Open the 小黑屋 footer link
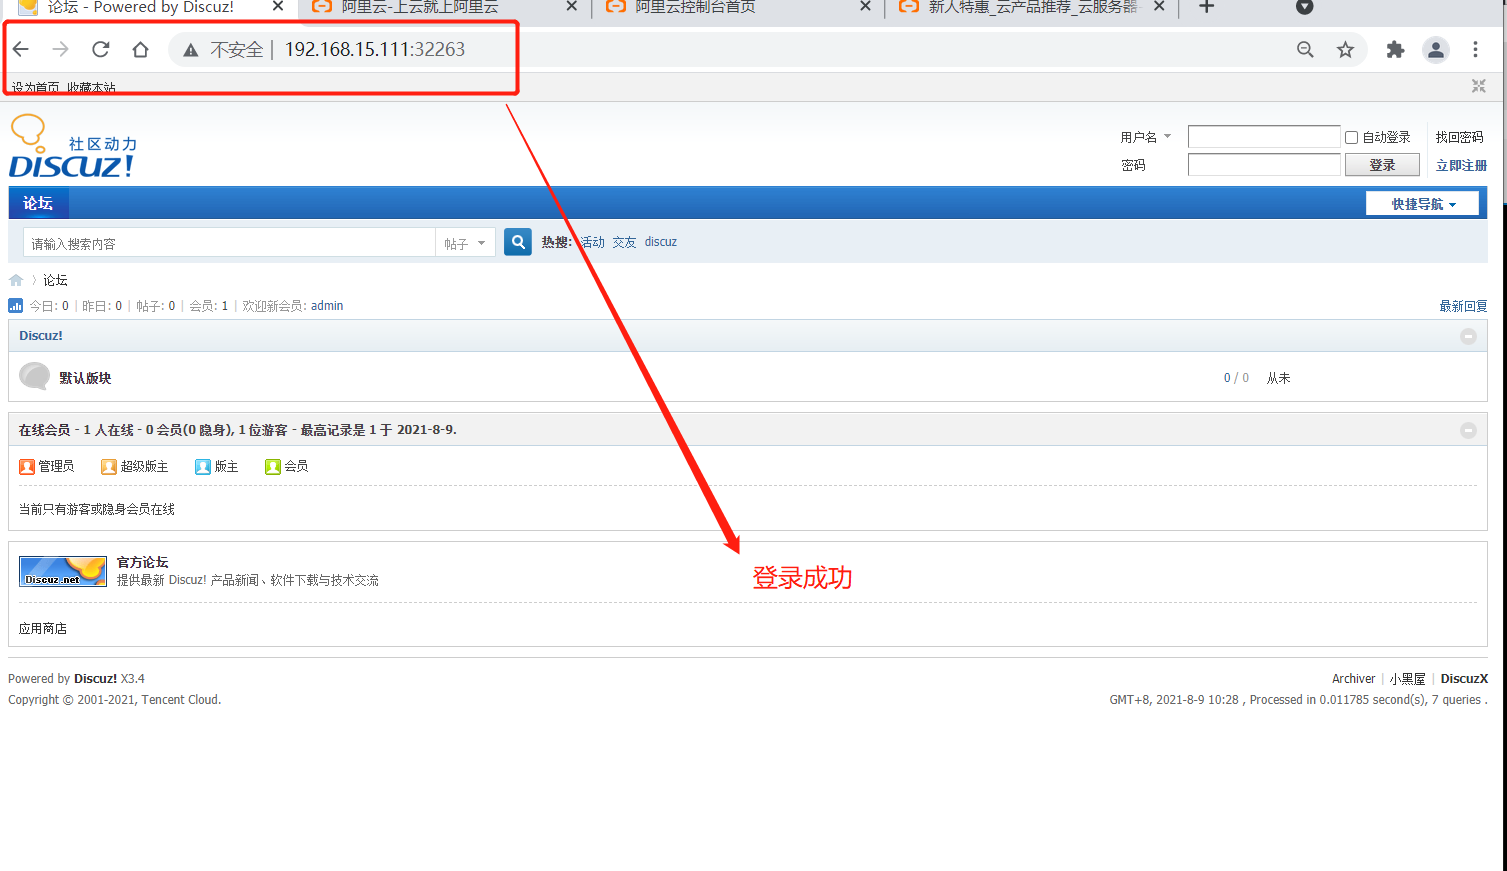The image size is (1507, 871). [1407, 678]
